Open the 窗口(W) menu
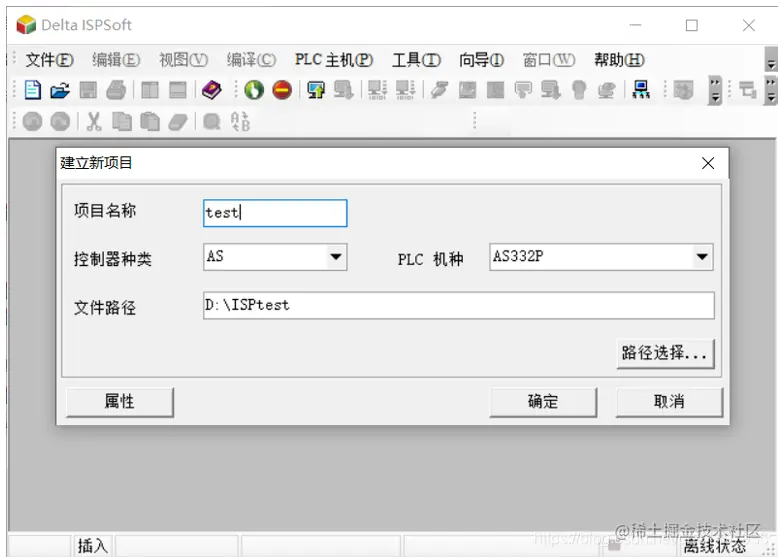This screenshot has height=557, width=778. 549,60
